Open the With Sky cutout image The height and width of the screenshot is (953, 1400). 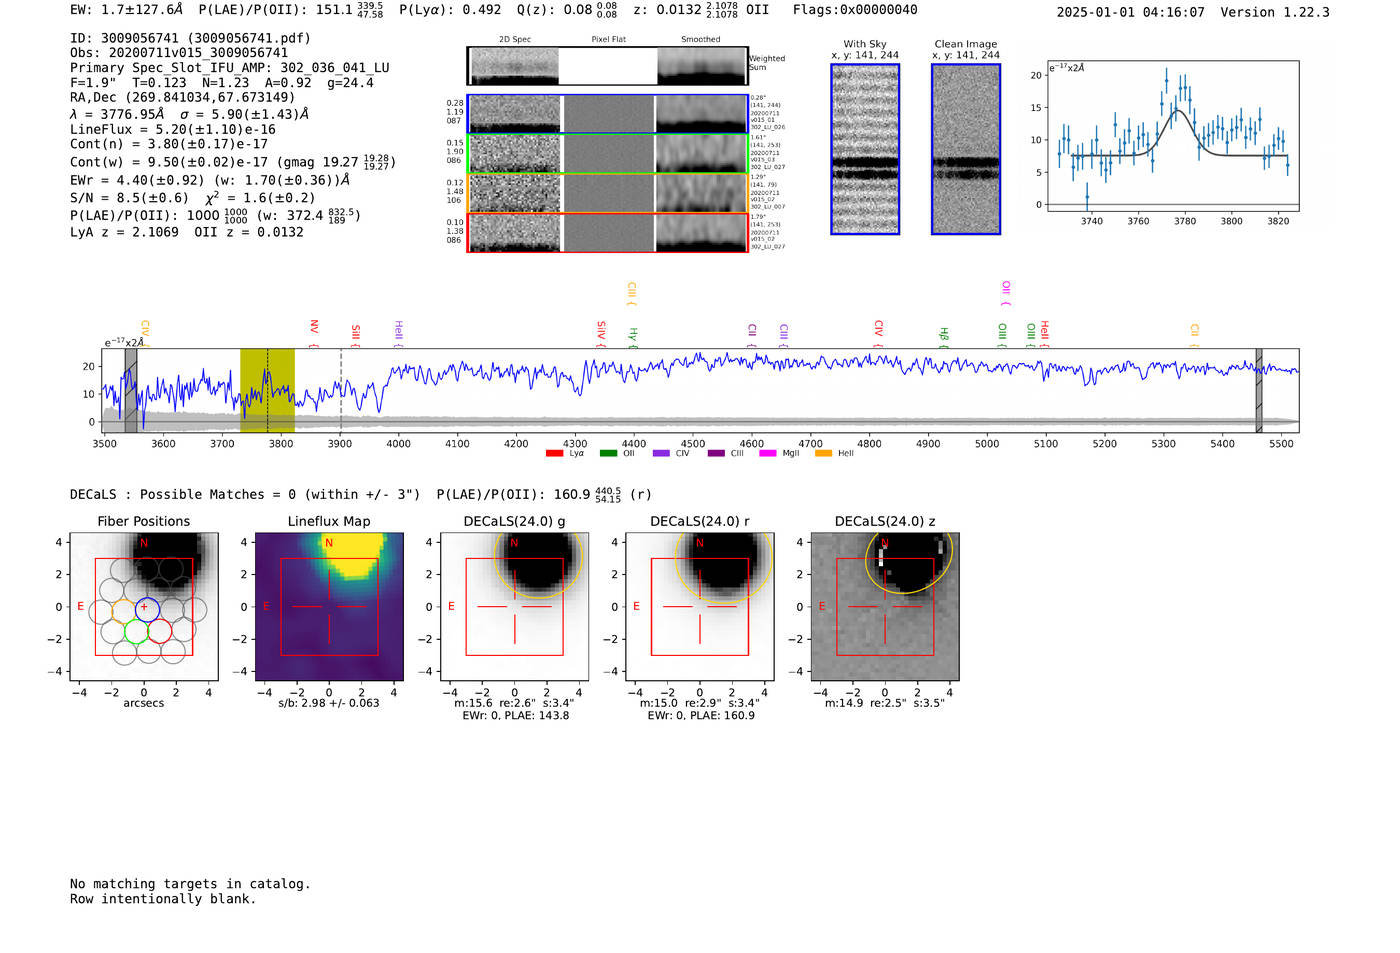coord(865,149)
